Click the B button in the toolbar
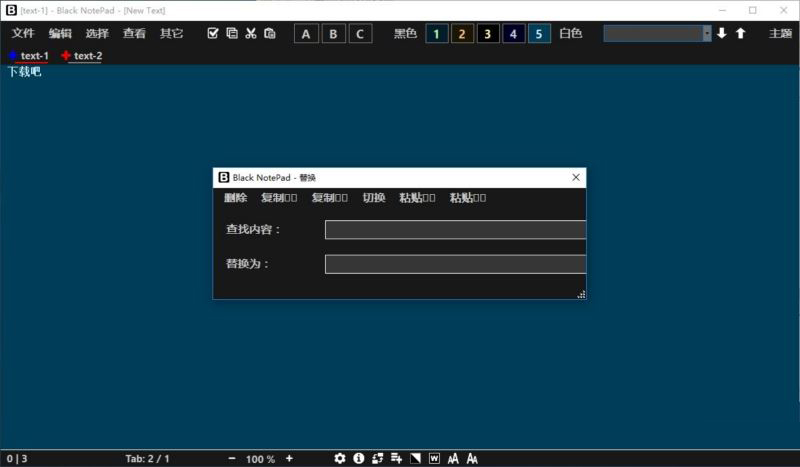This screenshot has width=800, height=467. 333,34
